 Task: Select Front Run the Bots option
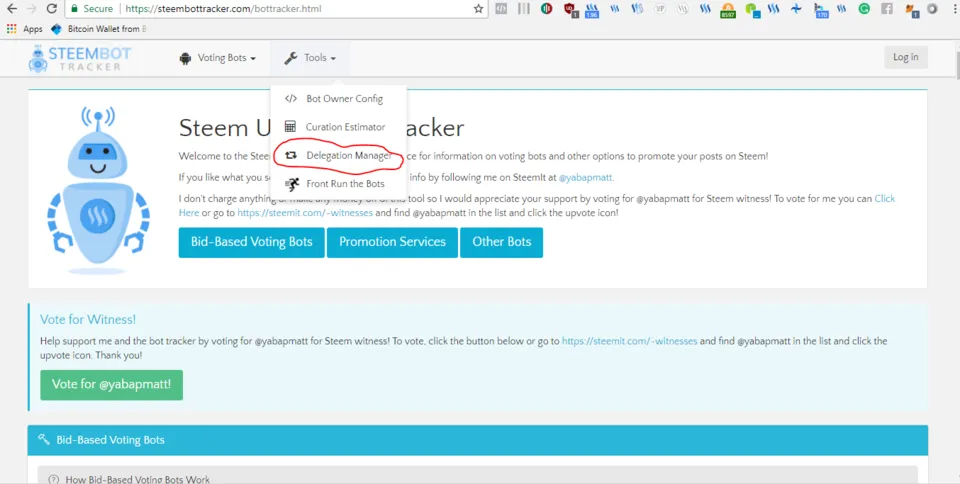click(x=339, y=184)
